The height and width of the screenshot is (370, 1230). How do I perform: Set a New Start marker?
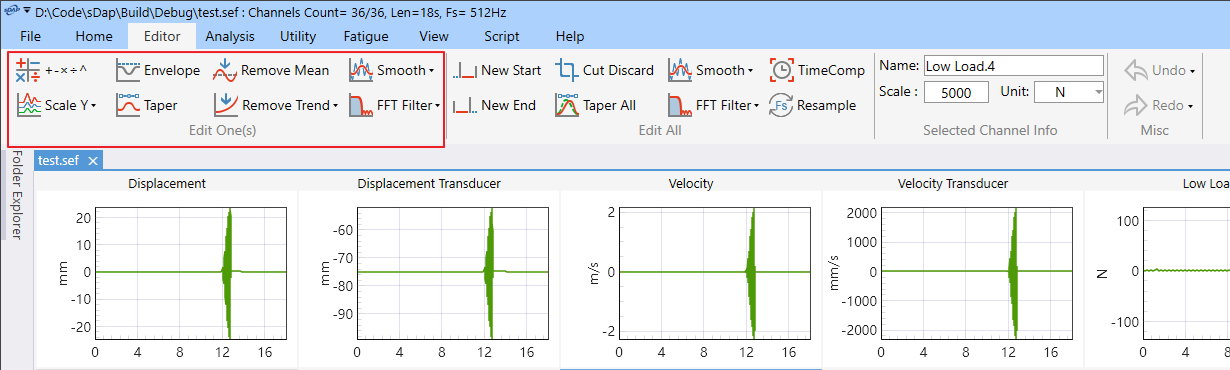pyautogui.click(x=497, y=70)
